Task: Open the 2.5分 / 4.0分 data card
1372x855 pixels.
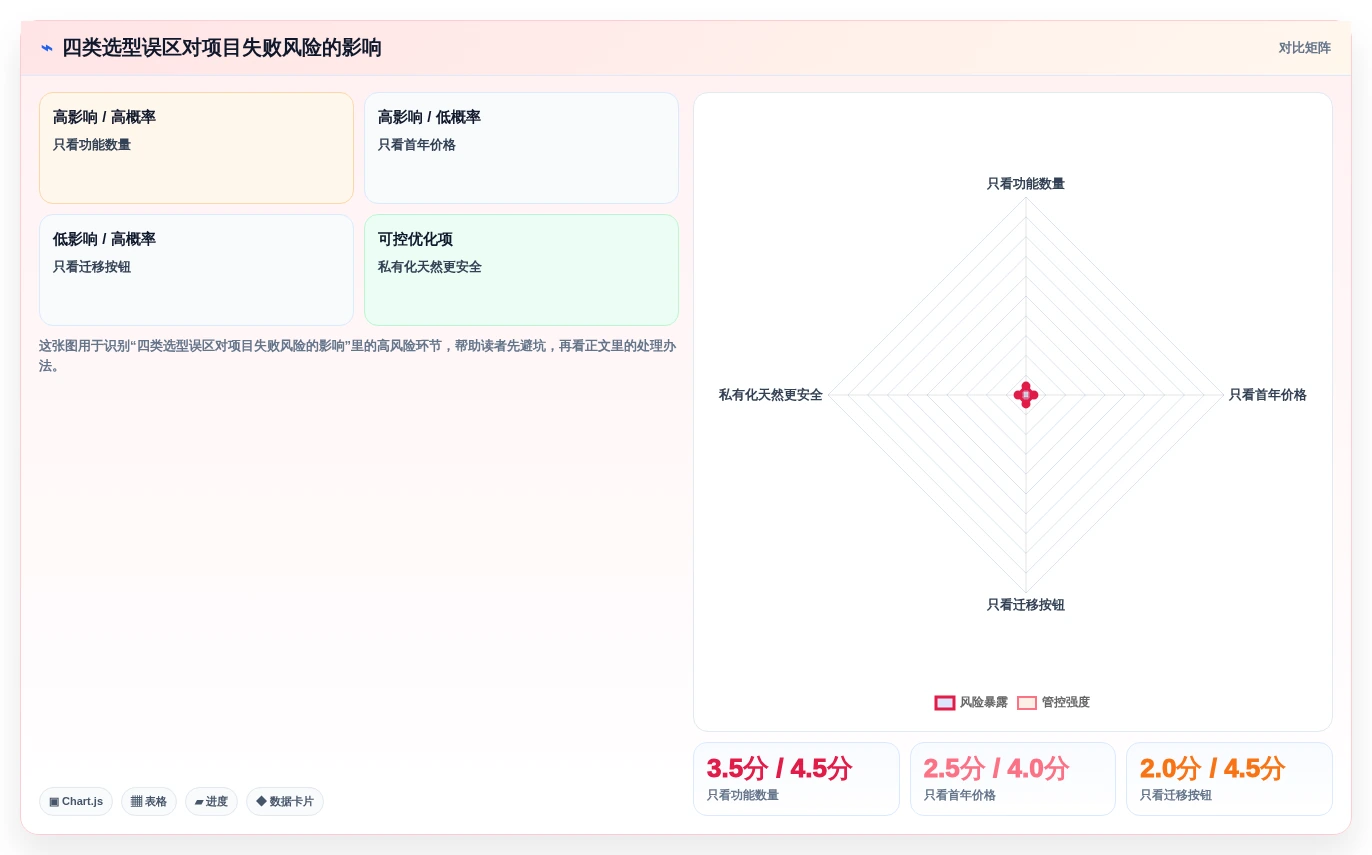Action: pyautogui.click(x=1013, y=779)
